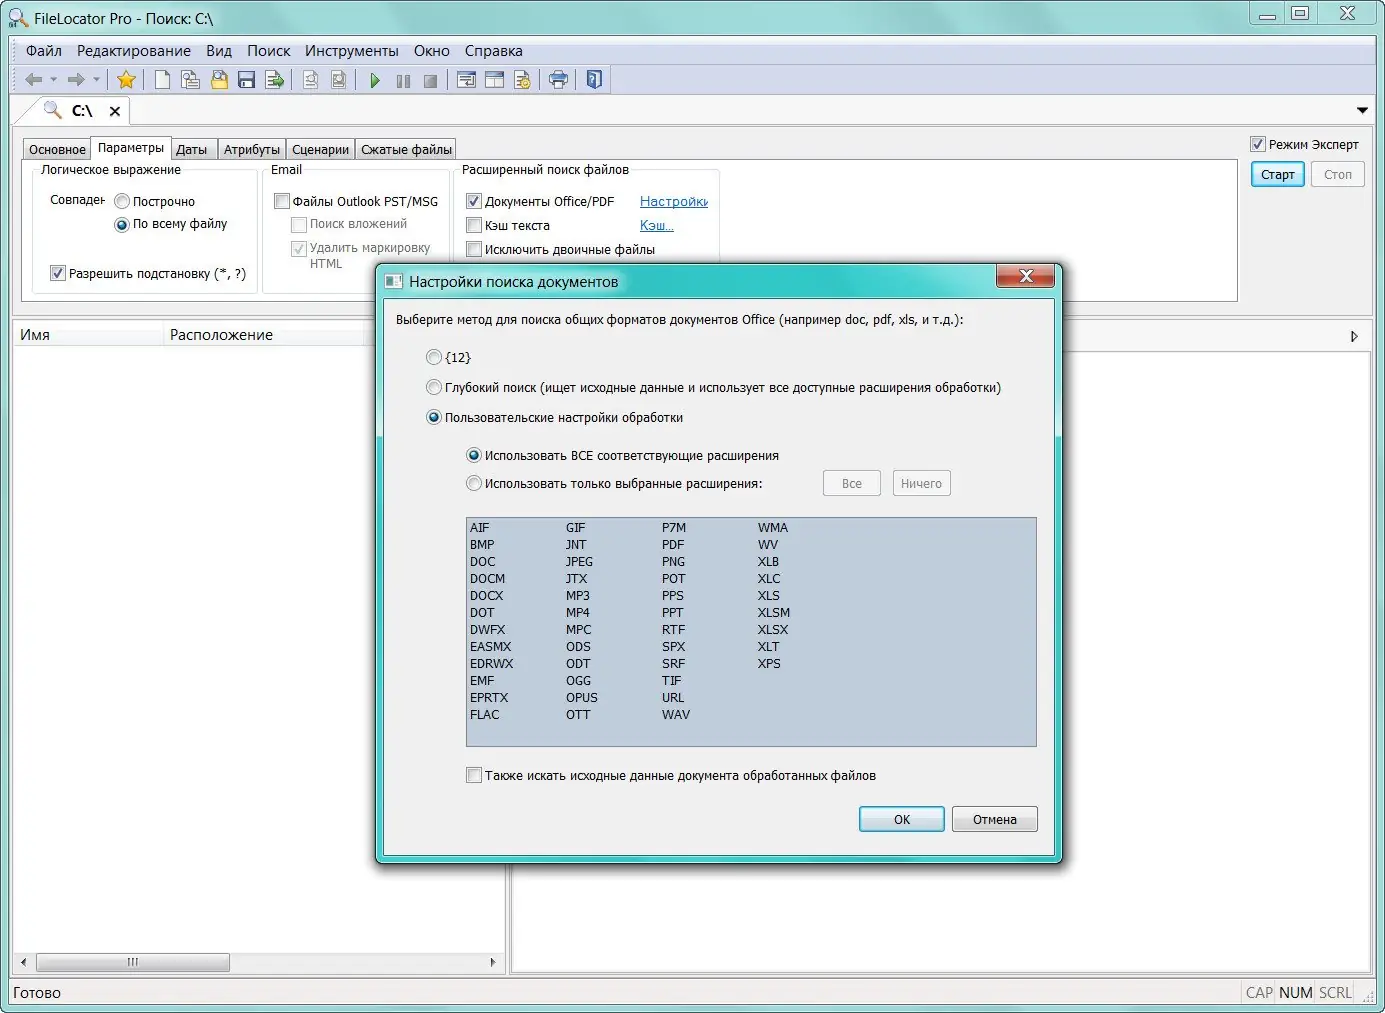Close the Настройки поиска документов dialog
The height and width of the screenshot is (1013, 1385).
[1026, 276]
